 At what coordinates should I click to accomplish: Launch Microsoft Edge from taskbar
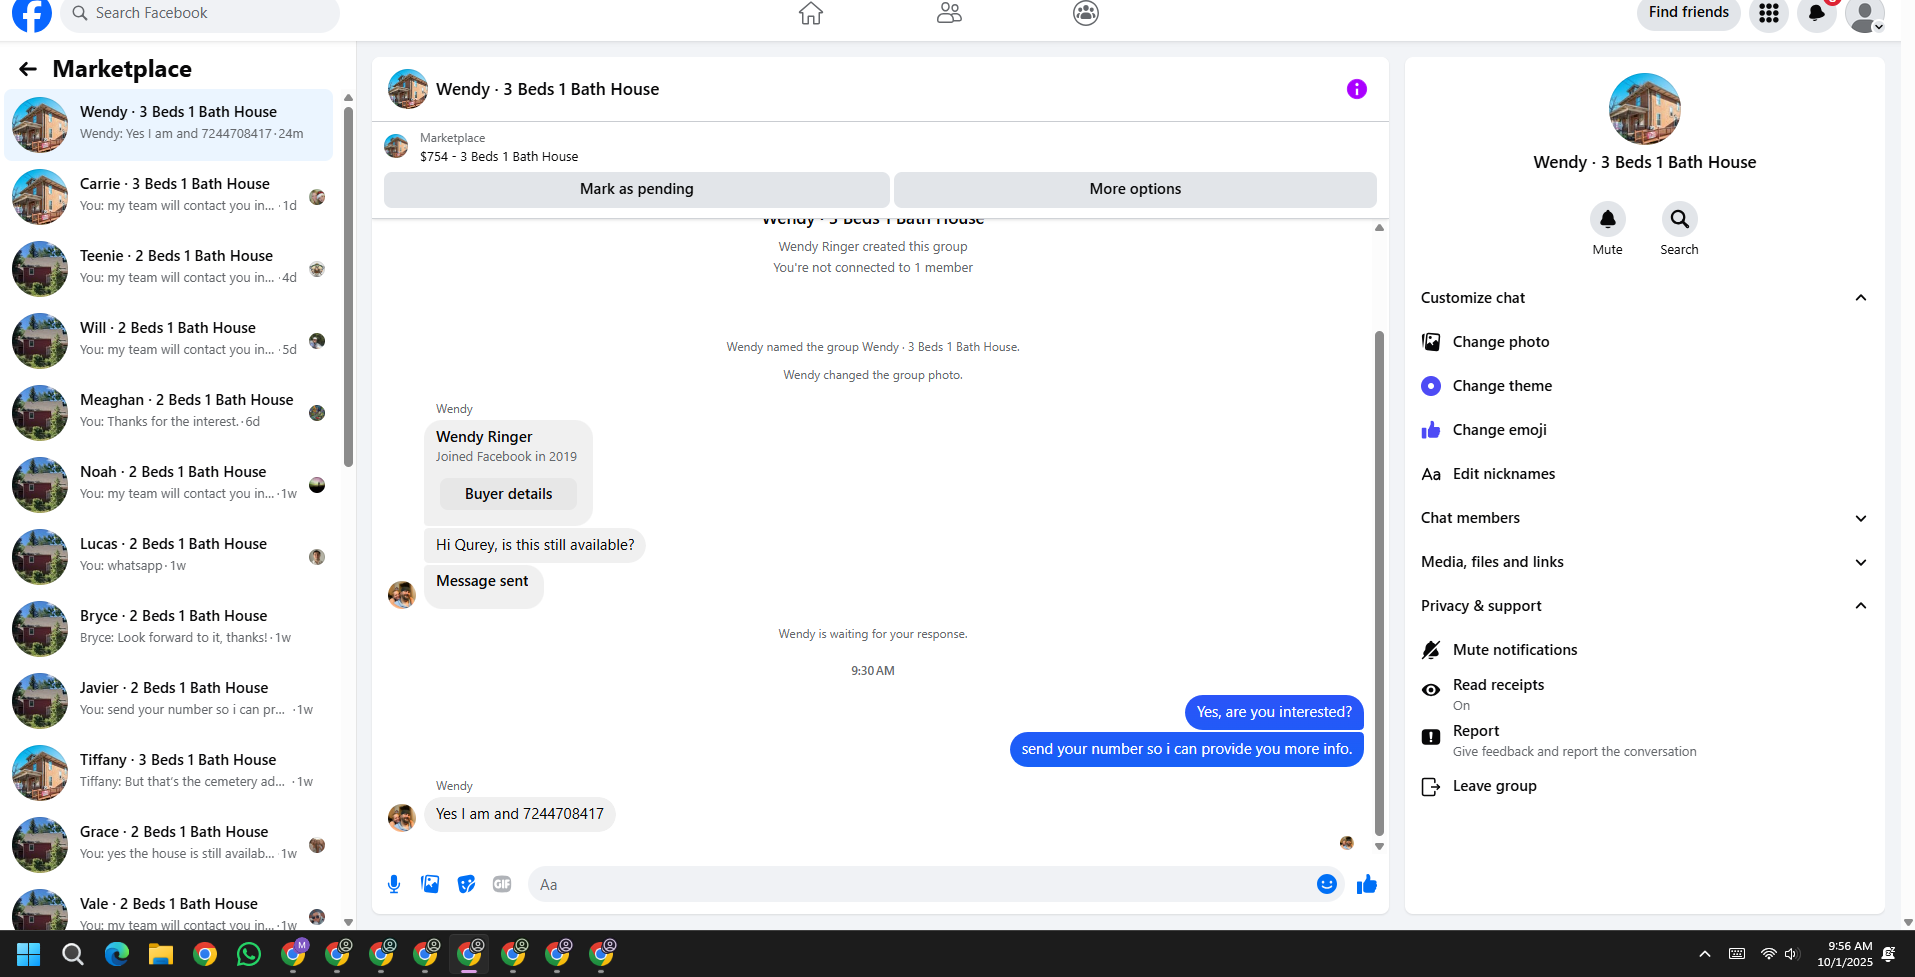(x=117, y=954)
